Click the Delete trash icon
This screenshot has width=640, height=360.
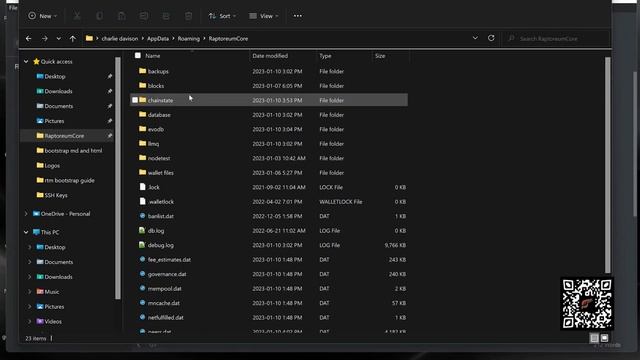pyautogui.click(x=188, y=16)
